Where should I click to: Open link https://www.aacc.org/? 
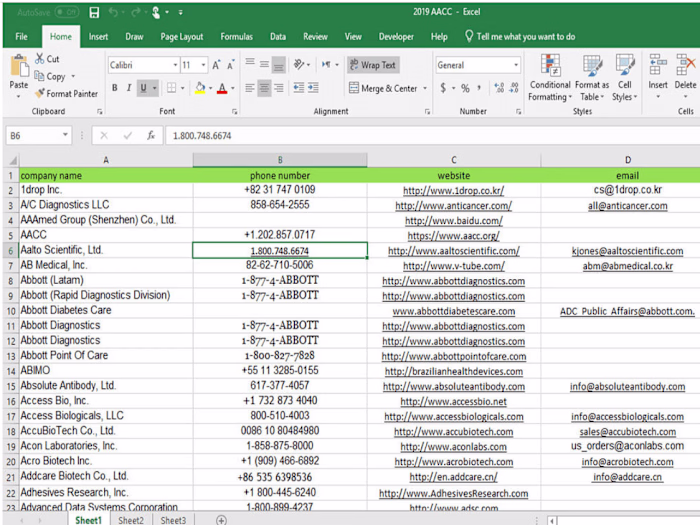(454, 236)
